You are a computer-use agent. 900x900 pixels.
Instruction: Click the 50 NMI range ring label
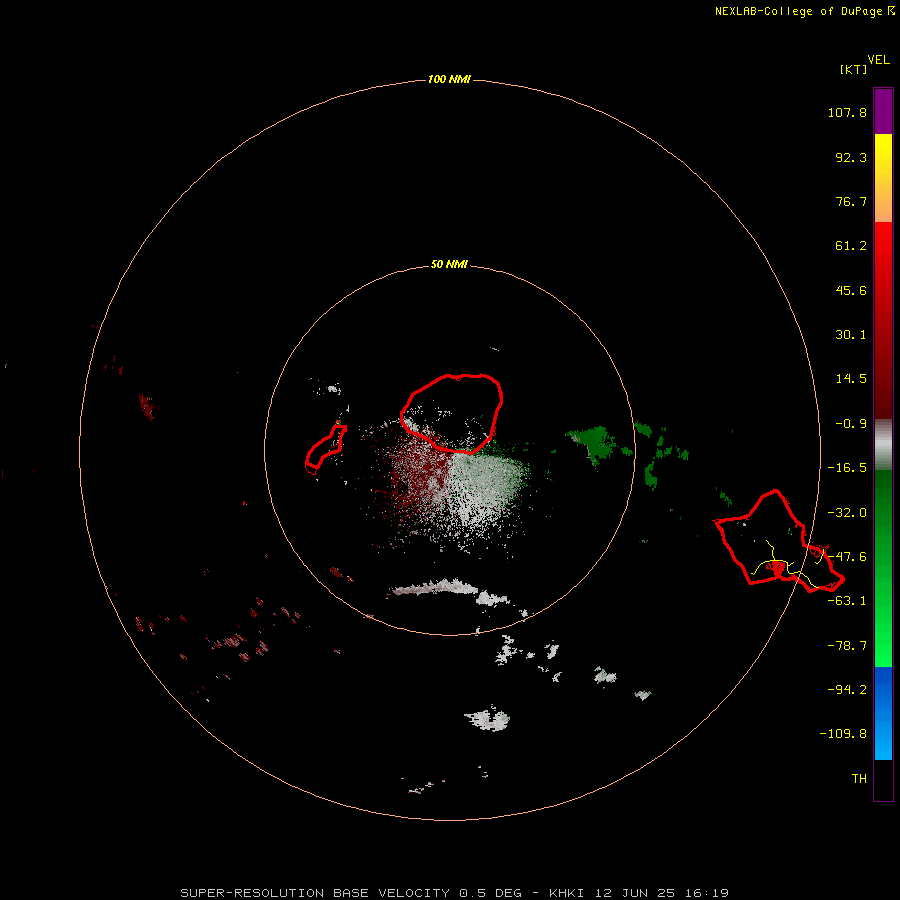point(449,264)
